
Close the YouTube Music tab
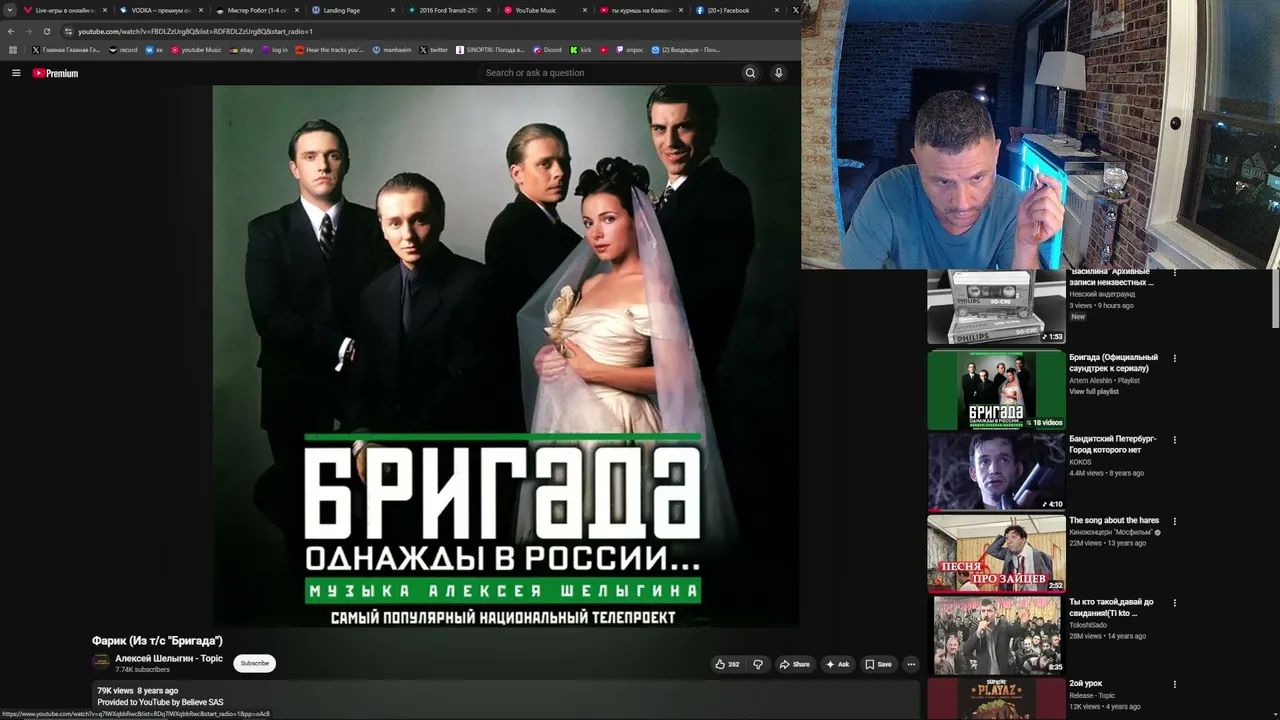click(585, 10)
